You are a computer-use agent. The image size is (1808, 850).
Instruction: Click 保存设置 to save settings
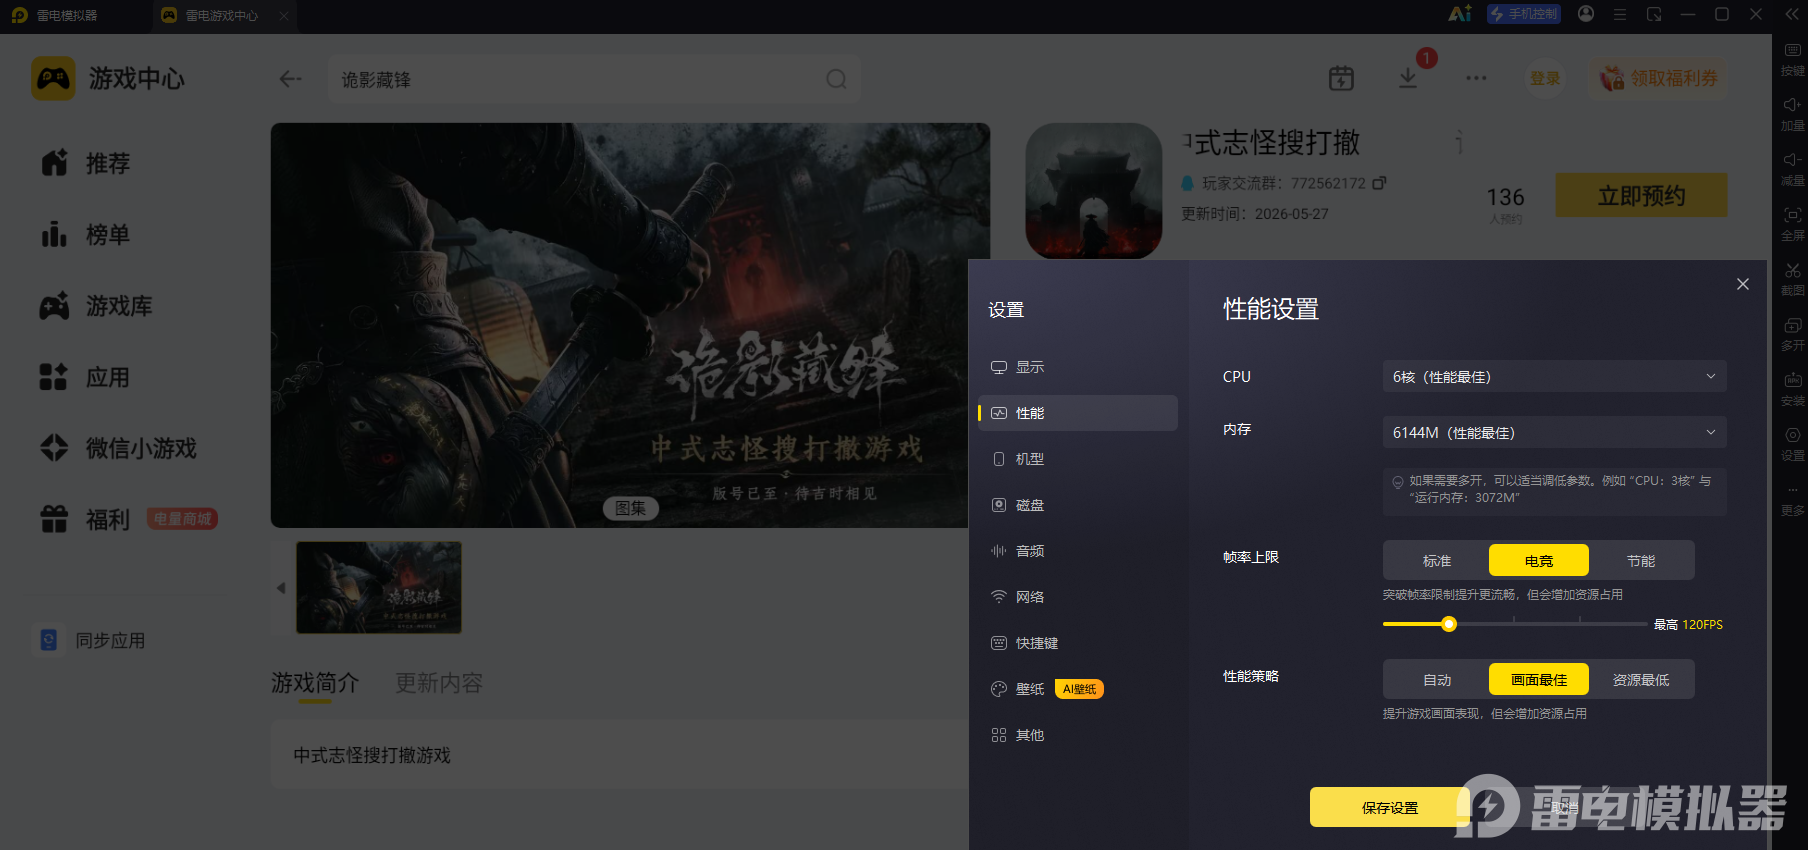point(1390,807)
